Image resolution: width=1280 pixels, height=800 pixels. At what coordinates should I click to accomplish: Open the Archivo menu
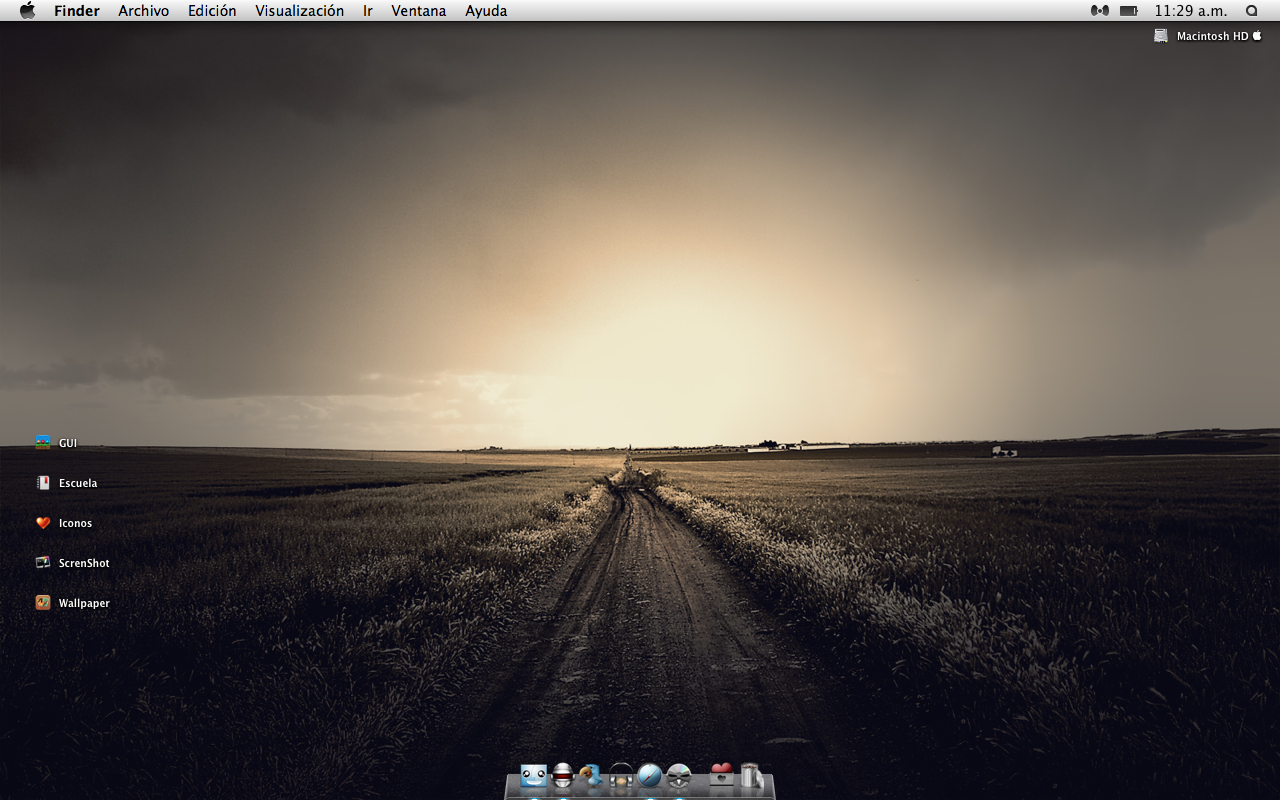click(144, 11)
